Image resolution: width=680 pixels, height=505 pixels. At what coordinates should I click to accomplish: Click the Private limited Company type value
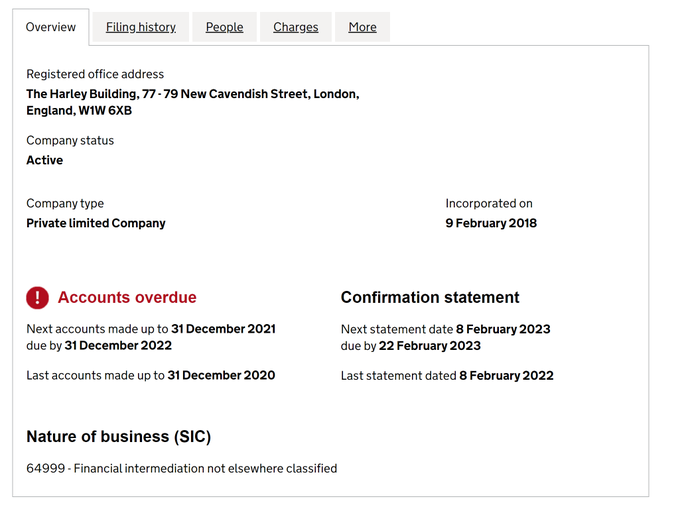[96, 223]
